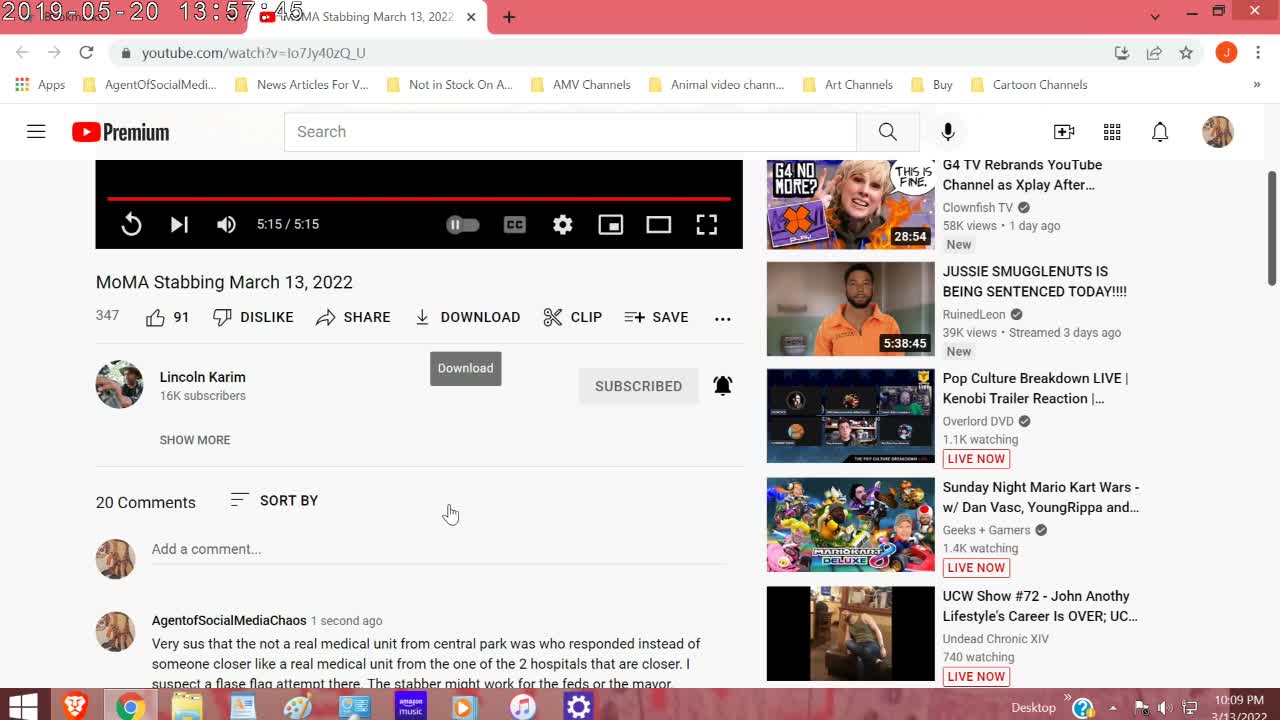
Task: Mute the video volume speaker icon
Action: [227, 225]
